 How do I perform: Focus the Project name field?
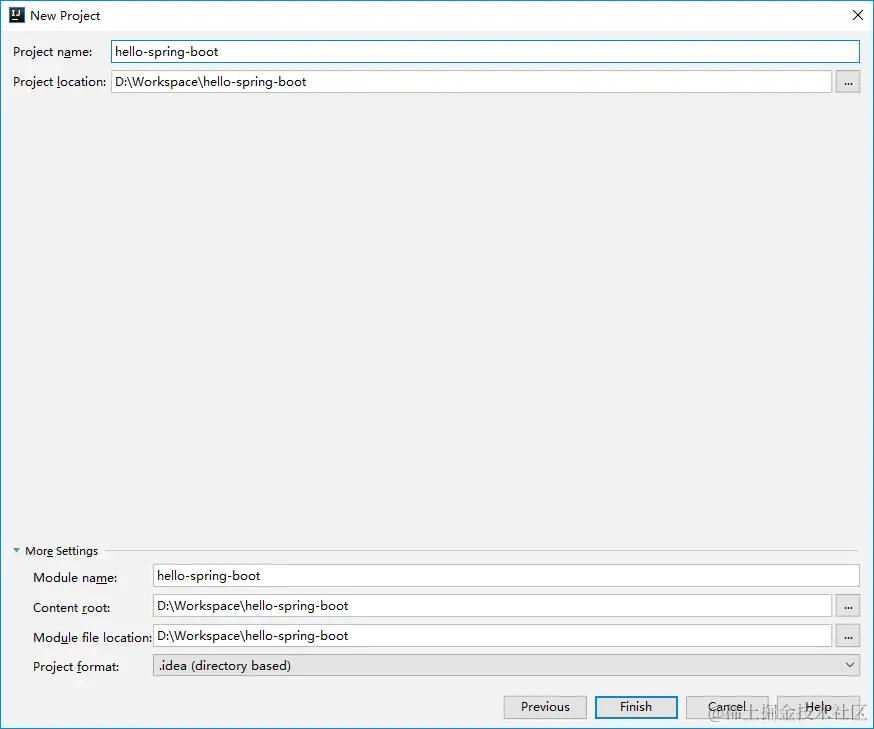[x=485, y=51]
